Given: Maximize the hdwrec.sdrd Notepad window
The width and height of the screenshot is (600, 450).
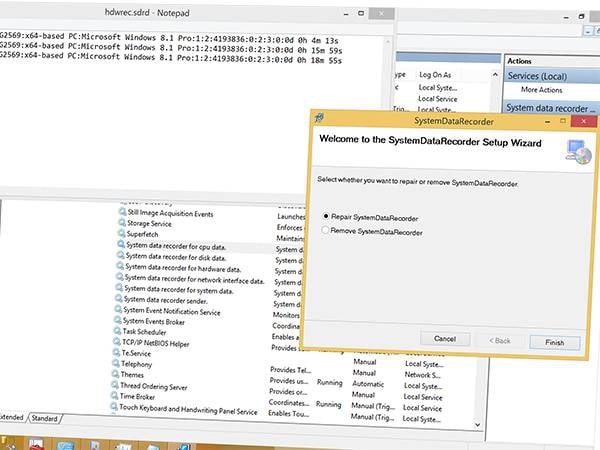Looking at the screenshot, I should [x=361, y=13].
